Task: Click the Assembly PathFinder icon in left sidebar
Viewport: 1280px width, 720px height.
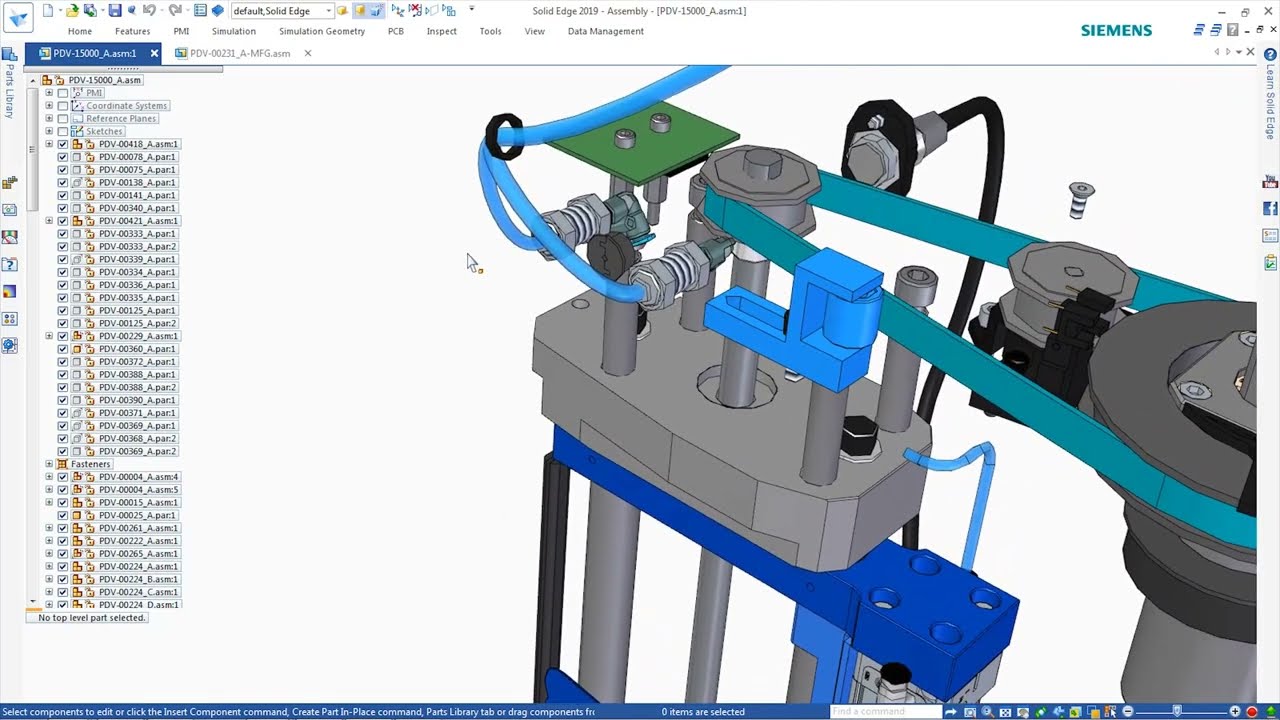Action: tap(10, 183)
